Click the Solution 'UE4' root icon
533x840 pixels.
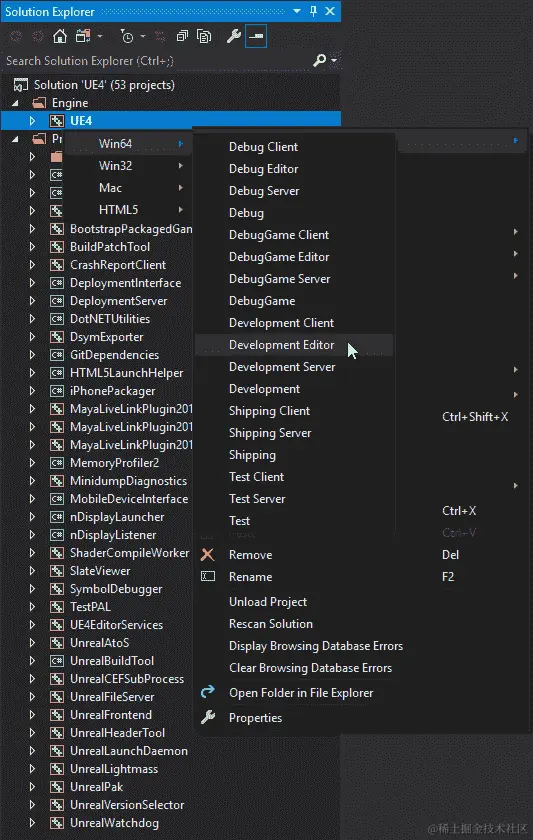point(20,85)
